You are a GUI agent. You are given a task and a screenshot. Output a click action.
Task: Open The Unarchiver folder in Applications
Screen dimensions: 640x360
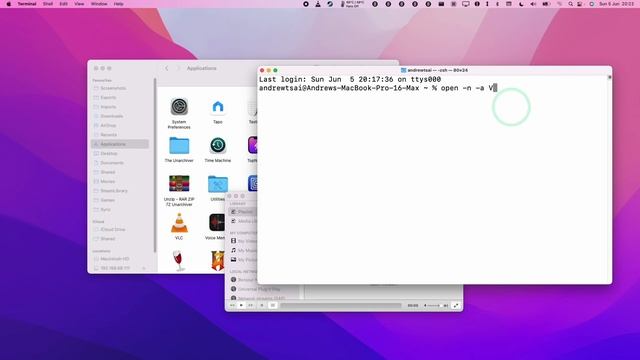coord(179,146)
